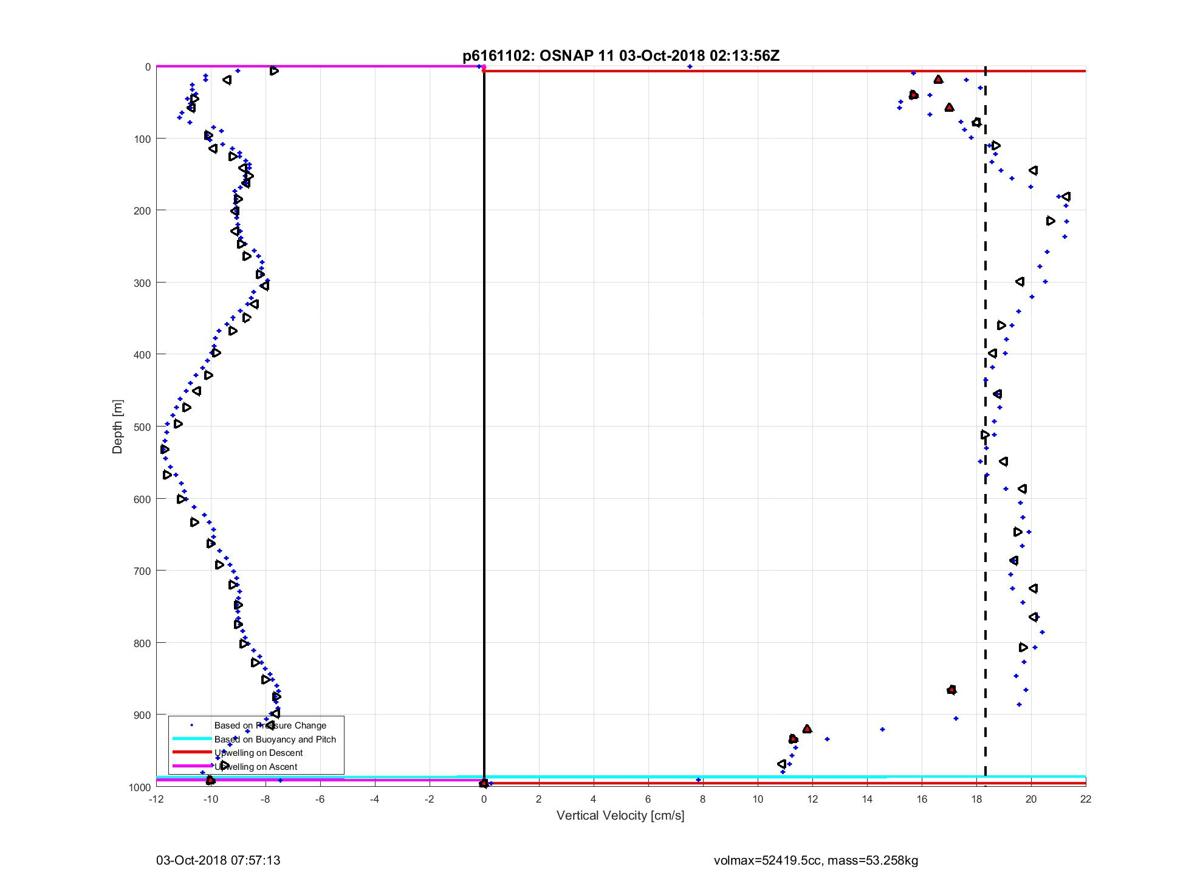Screen dimensions: 1200x885
Task: Click the velocity tick label 14
Action: (x=867, y=800)
